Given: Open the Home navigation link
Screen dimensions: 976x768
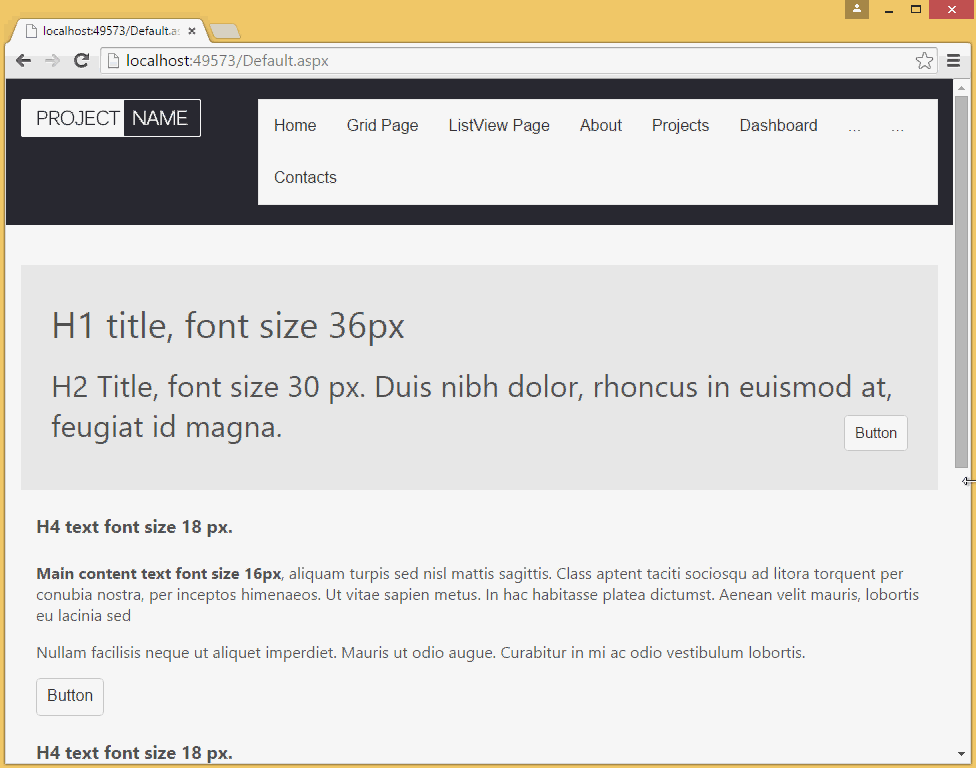Looking at the screenshot, I should (294, 125).
